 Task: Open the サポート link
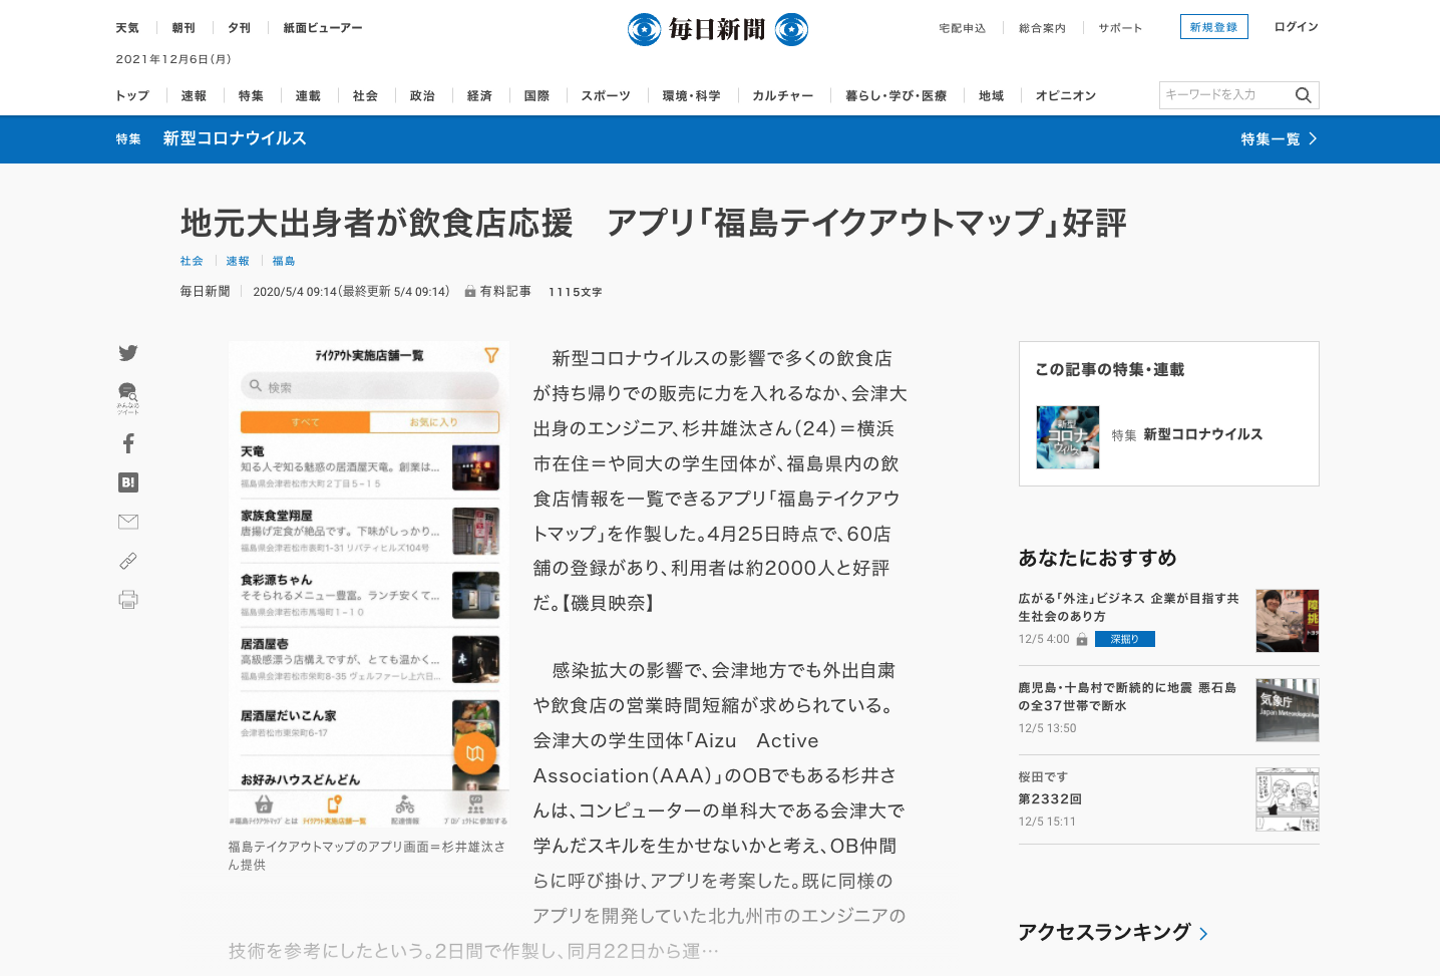1120,28
